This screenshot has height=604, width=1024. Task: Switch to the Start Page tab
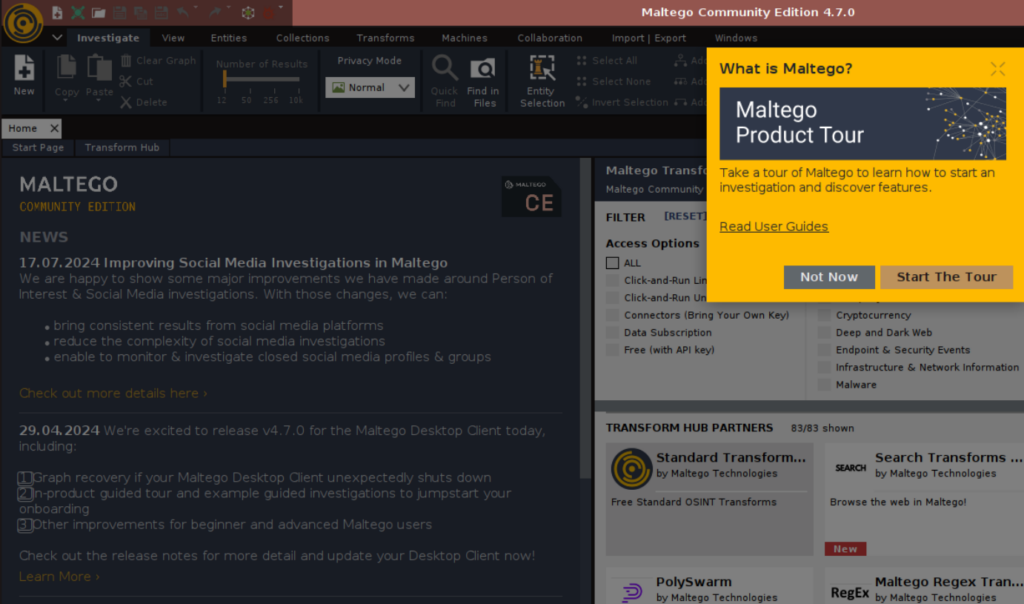(x=38, y=148)
